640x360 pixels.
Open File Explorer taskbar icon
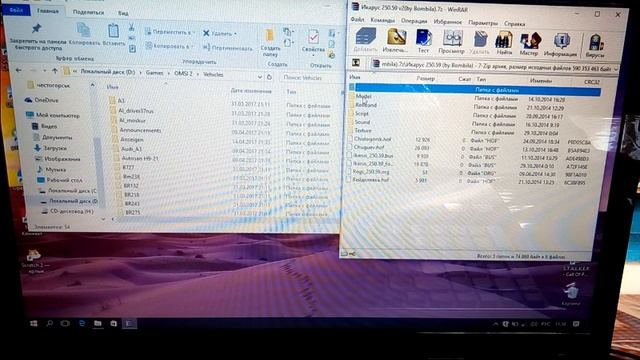98,323
